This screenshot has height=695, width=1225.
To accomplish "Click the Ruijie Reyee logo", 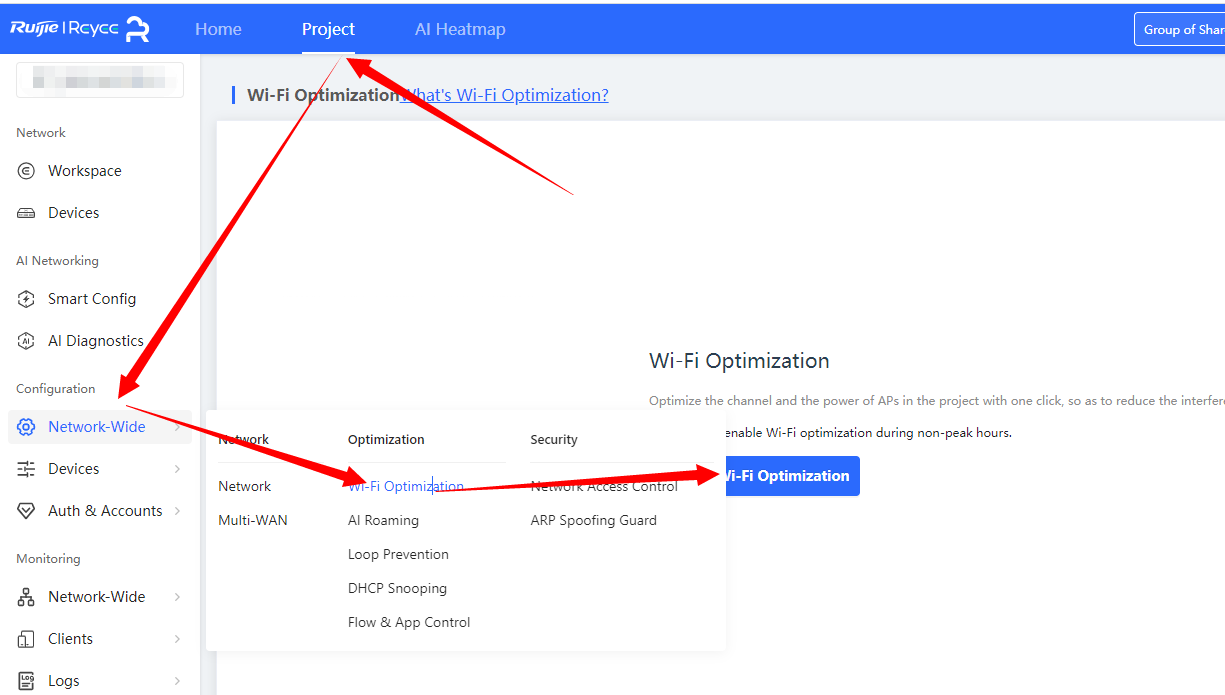I will [x=80, y=29].
